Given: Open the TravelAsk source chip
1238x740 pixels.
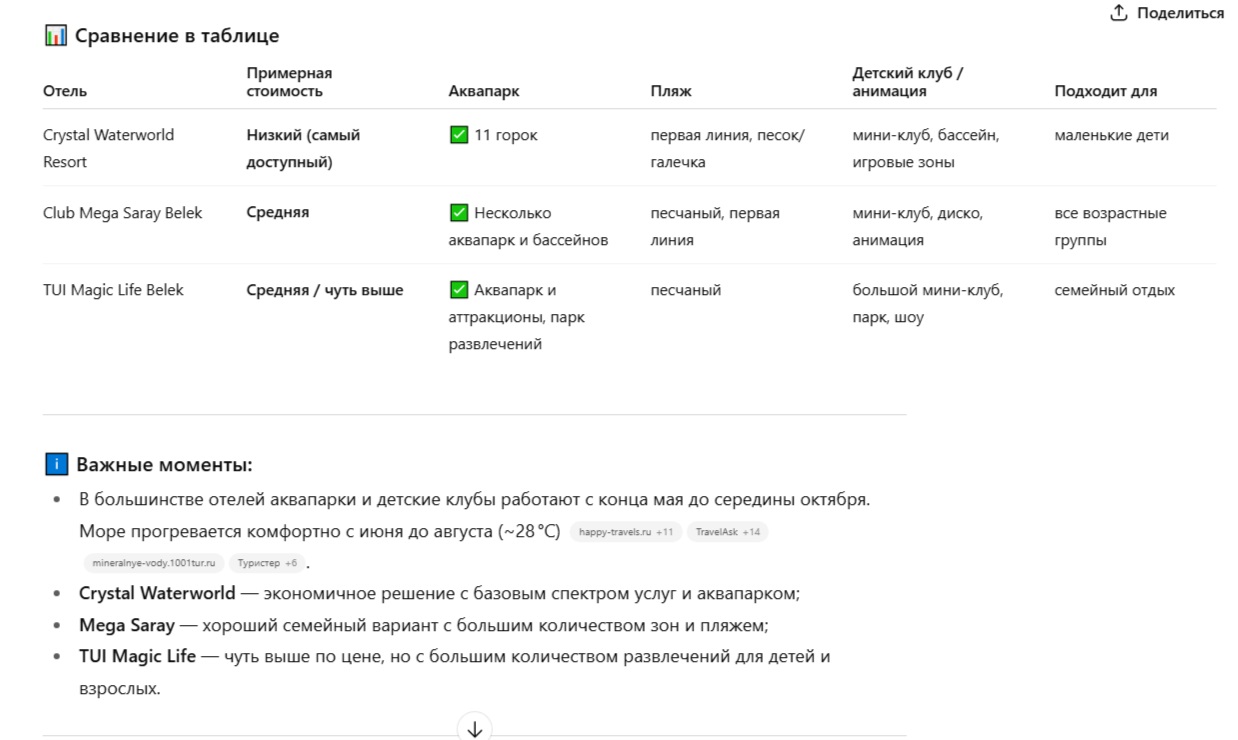Looking at the screenshot, I should (x=727, y=532).
